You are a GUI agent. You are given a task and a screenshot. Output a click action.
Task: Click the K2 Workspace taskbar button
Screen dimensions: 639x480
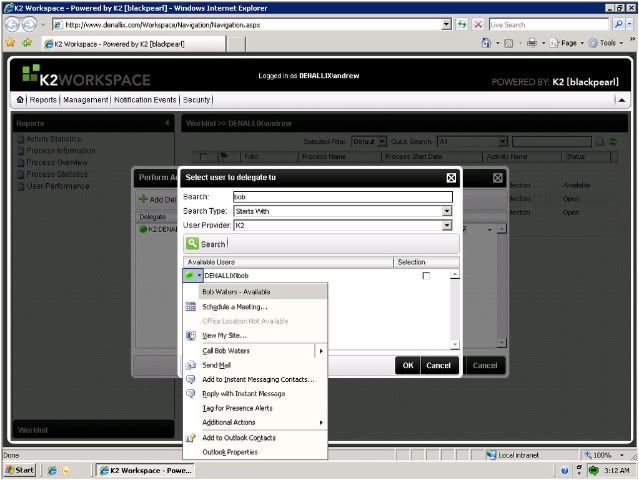coord(145,470)
